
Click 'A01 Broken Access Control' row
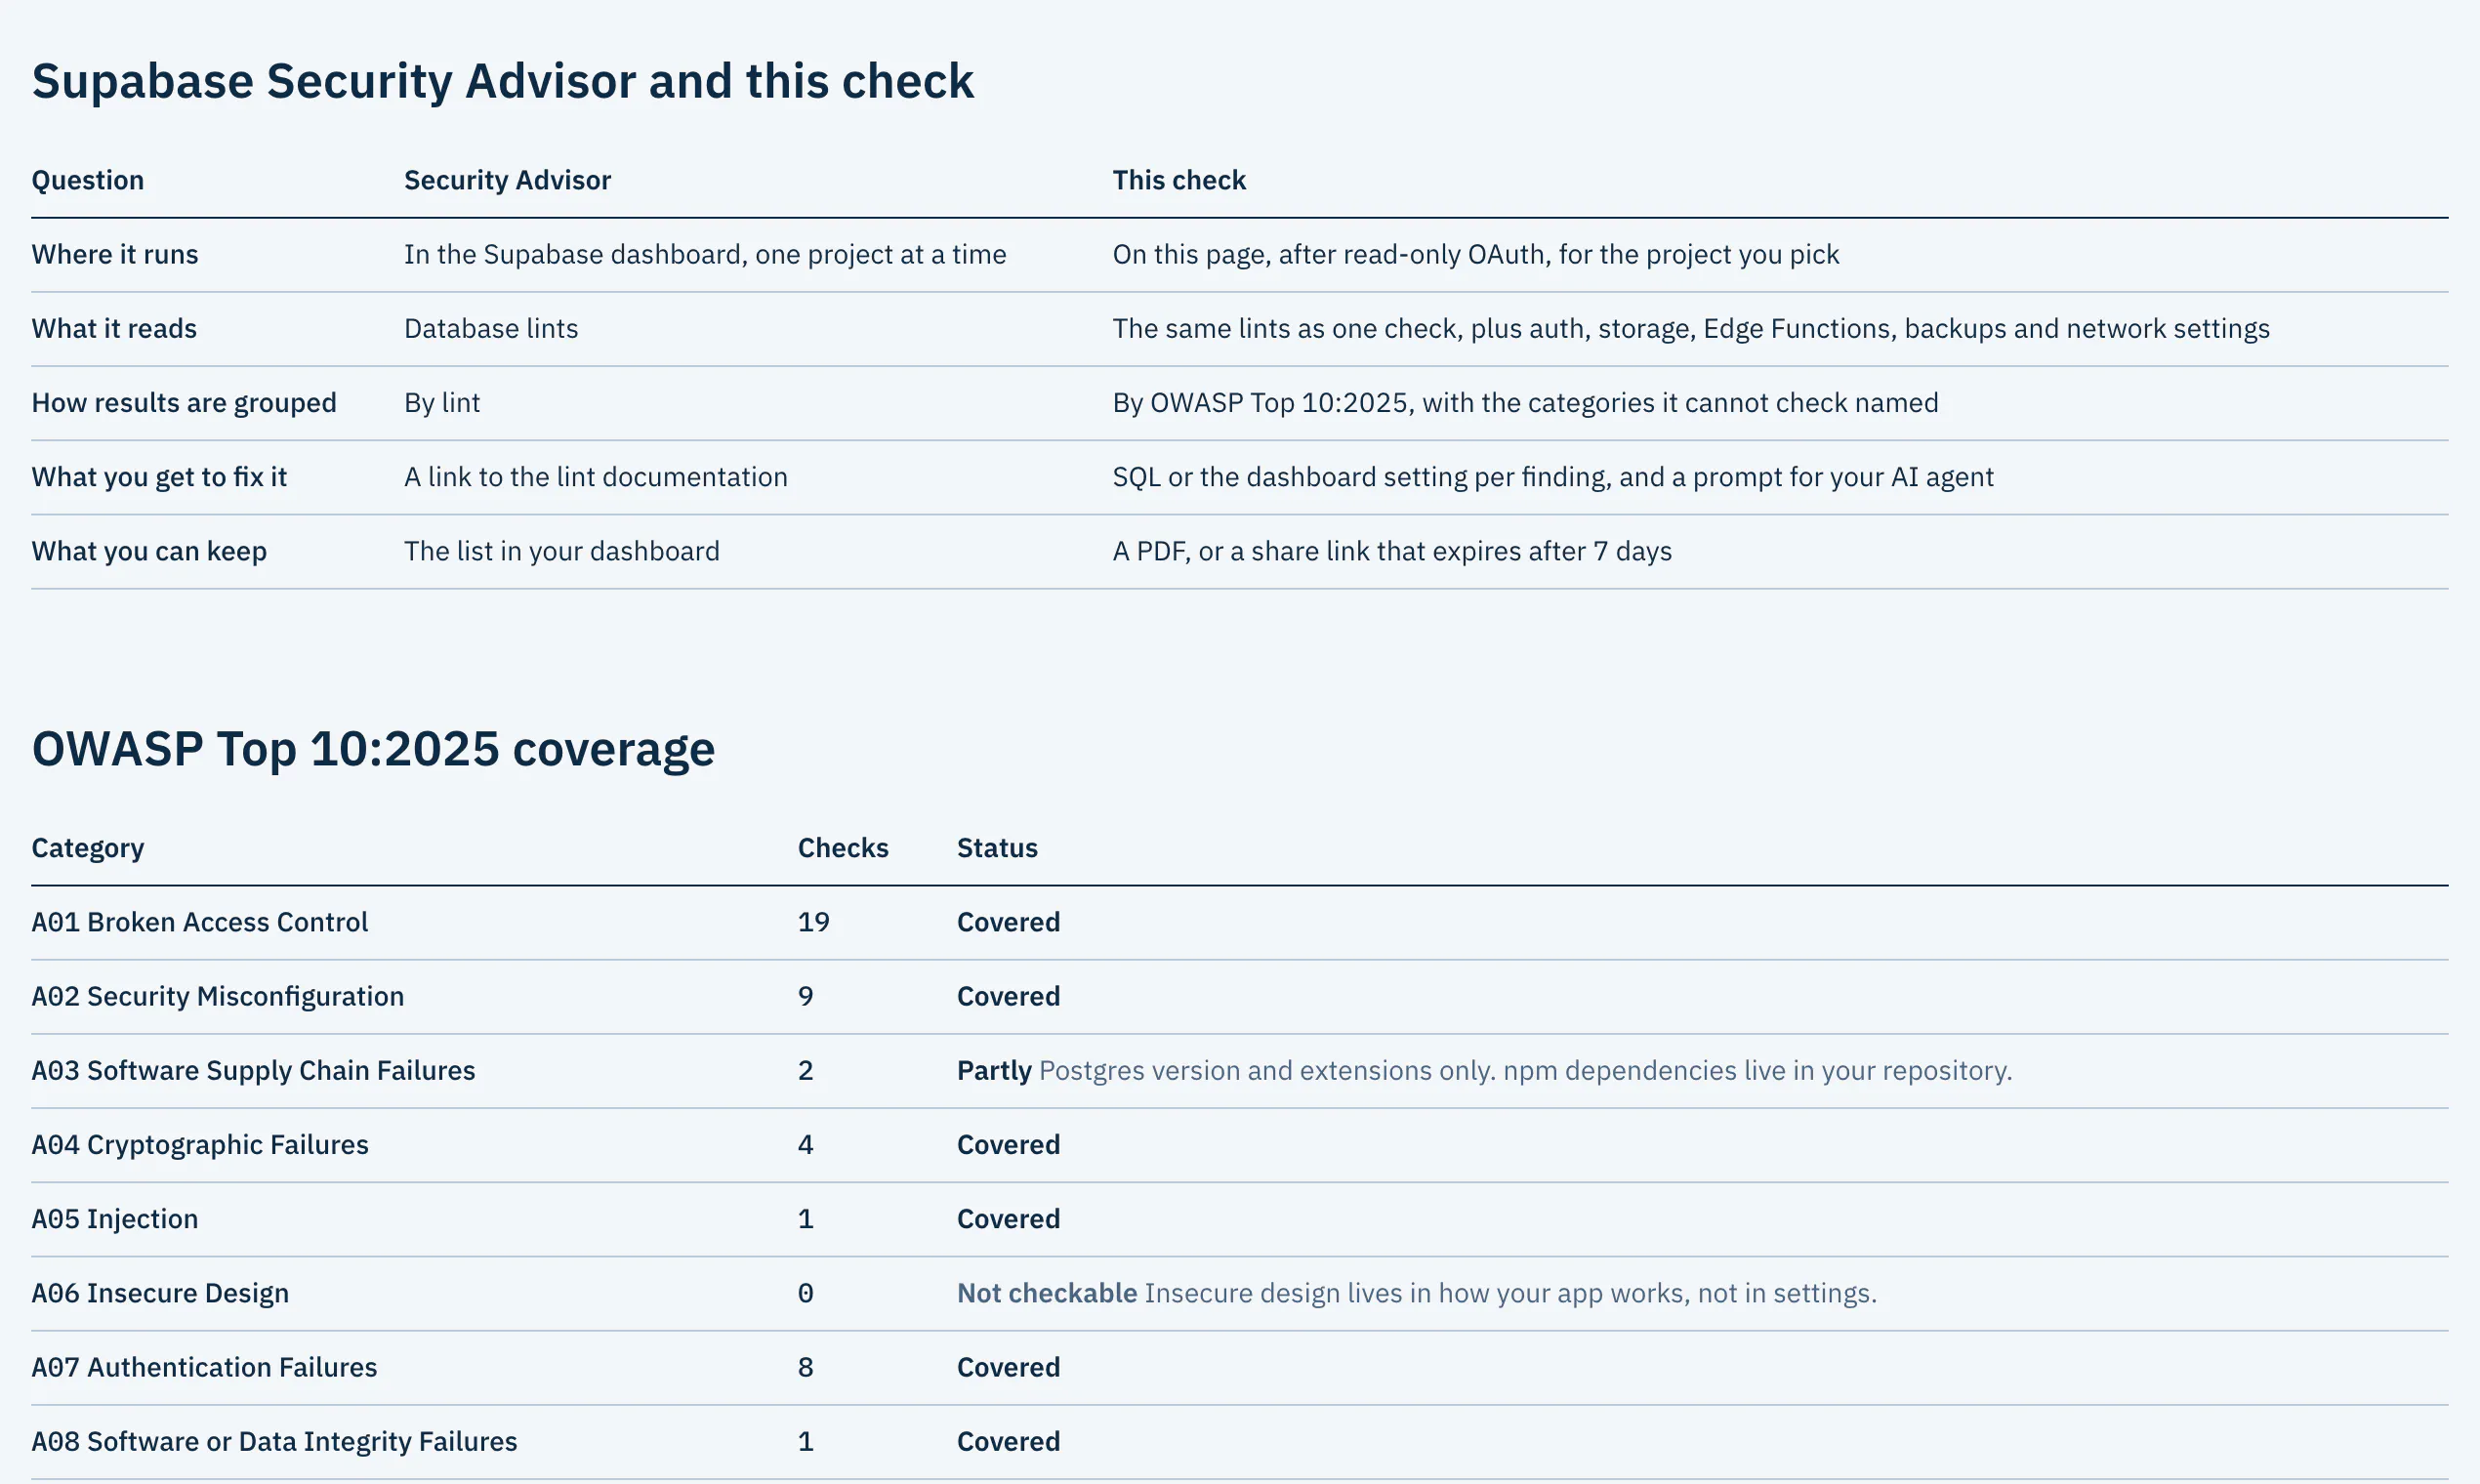1240,922
